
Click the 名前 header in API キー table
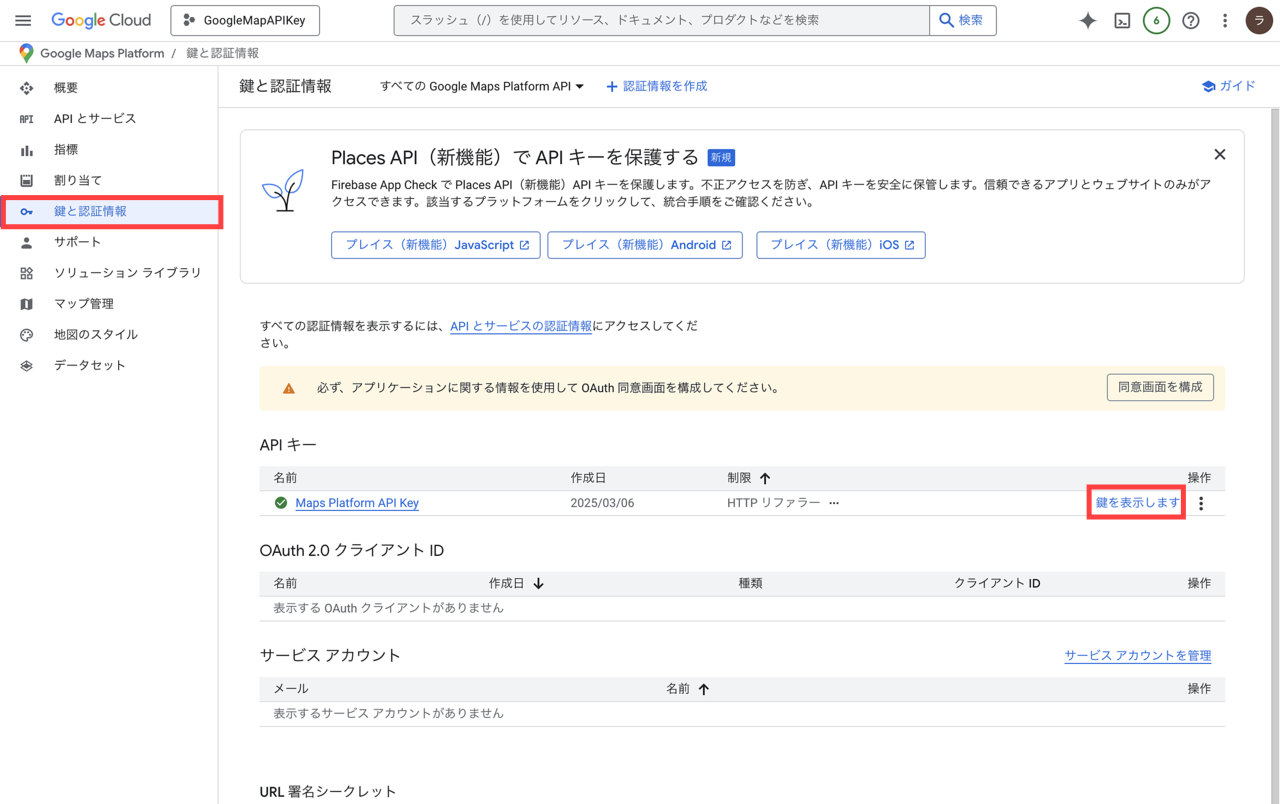[x=285, y=478]
